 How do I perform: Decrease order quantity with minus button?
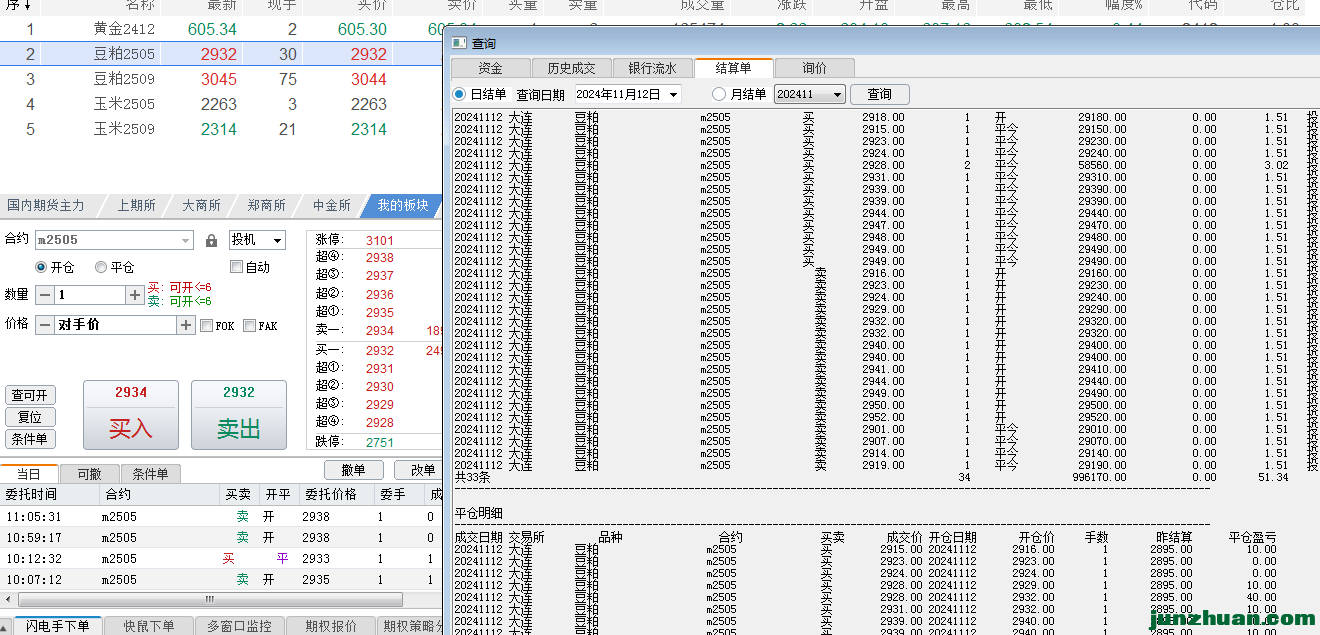tap(45, 295)
